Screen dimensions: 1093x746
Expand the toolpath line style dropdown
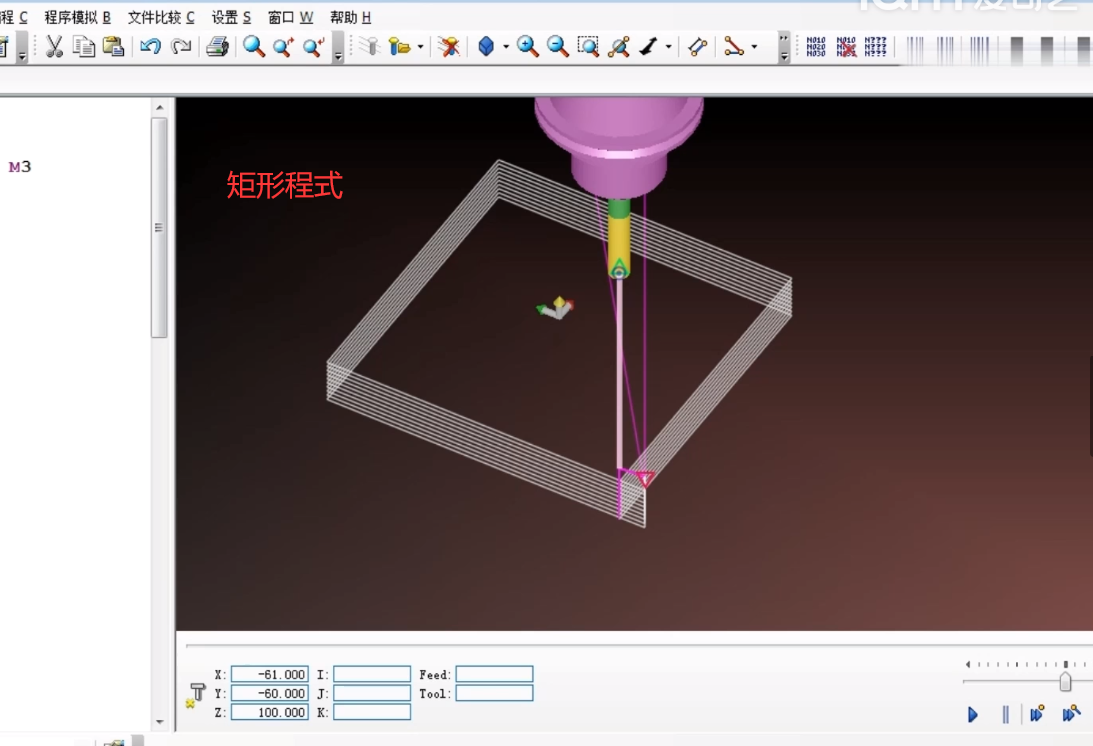coord(754,47)
